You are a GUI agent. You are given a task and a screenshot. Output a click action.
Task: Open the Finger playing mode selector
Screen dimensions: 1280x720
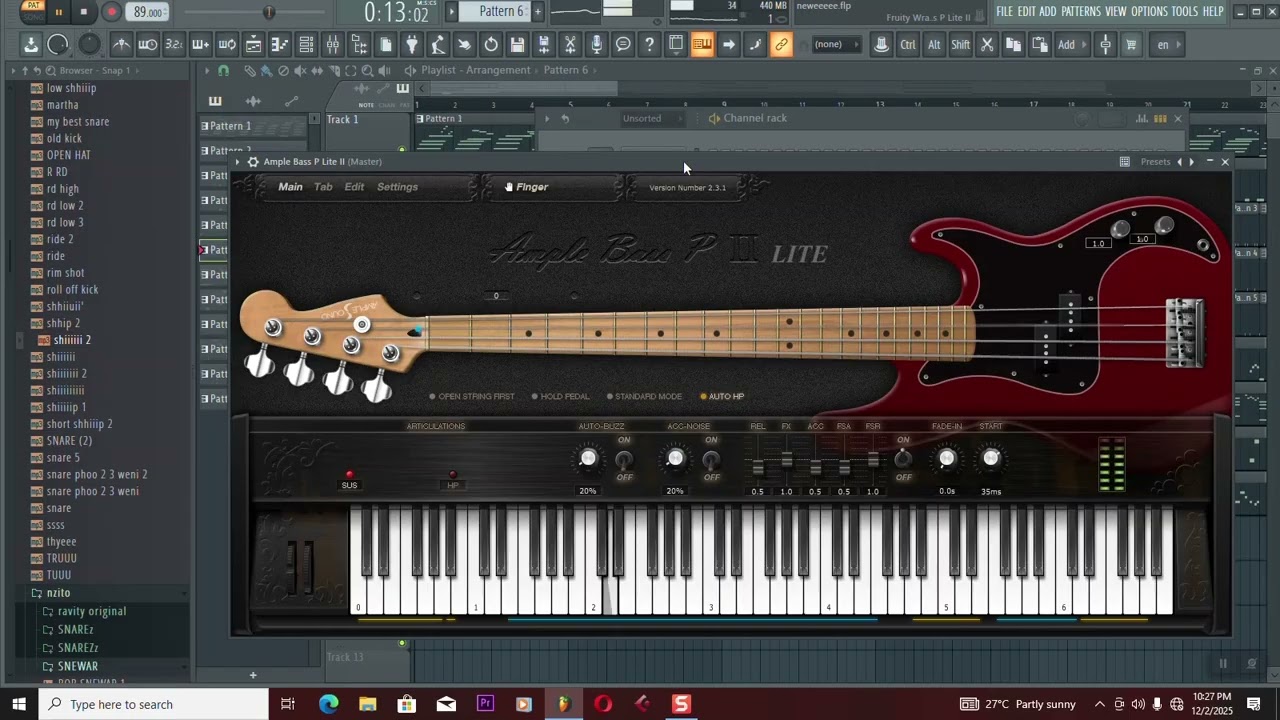click(527, 187)
